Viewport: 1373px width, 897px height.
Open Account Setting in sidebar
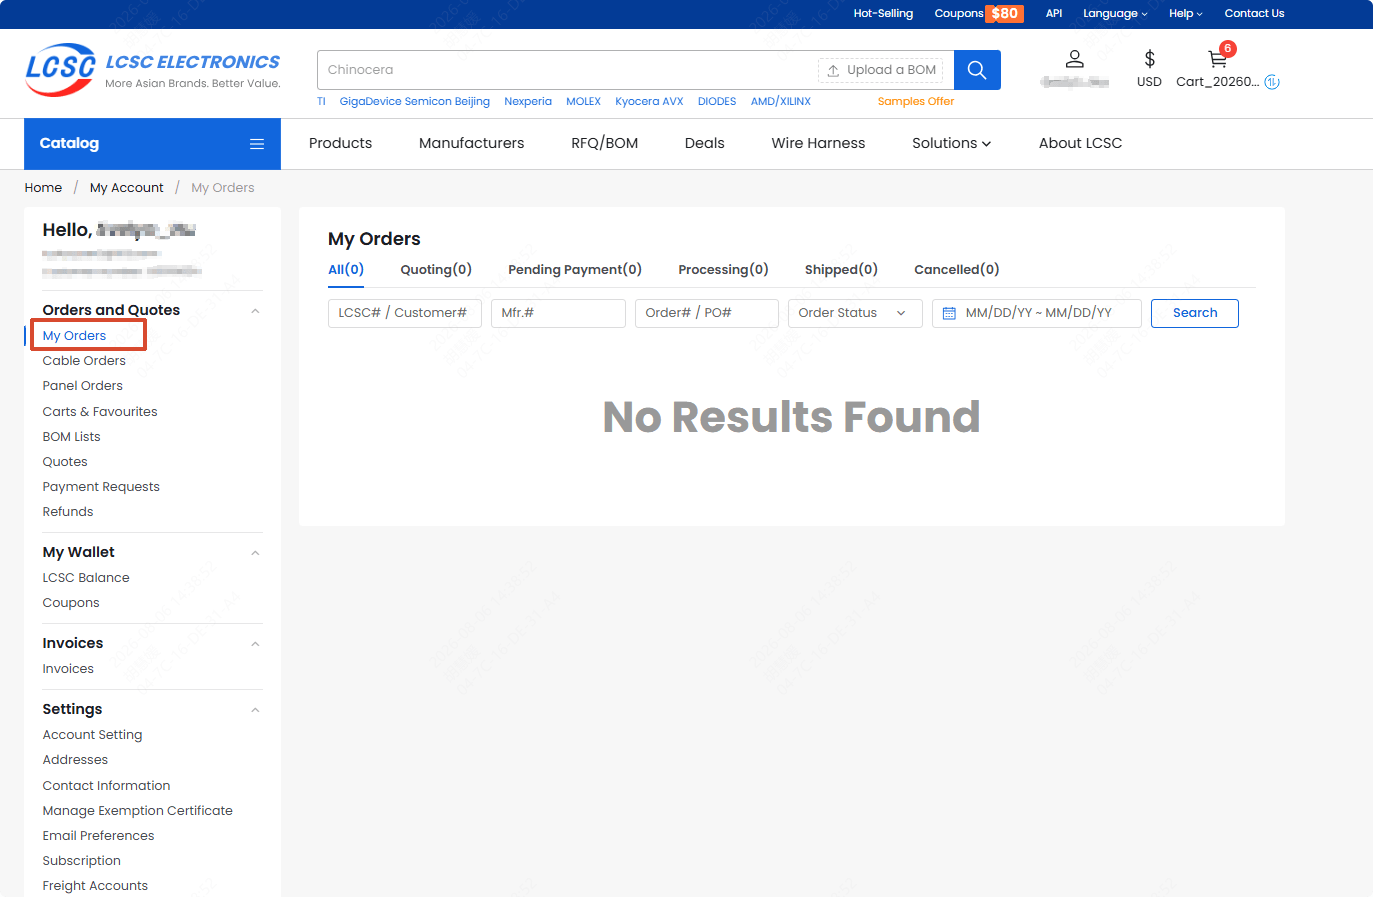pos(92,735)
